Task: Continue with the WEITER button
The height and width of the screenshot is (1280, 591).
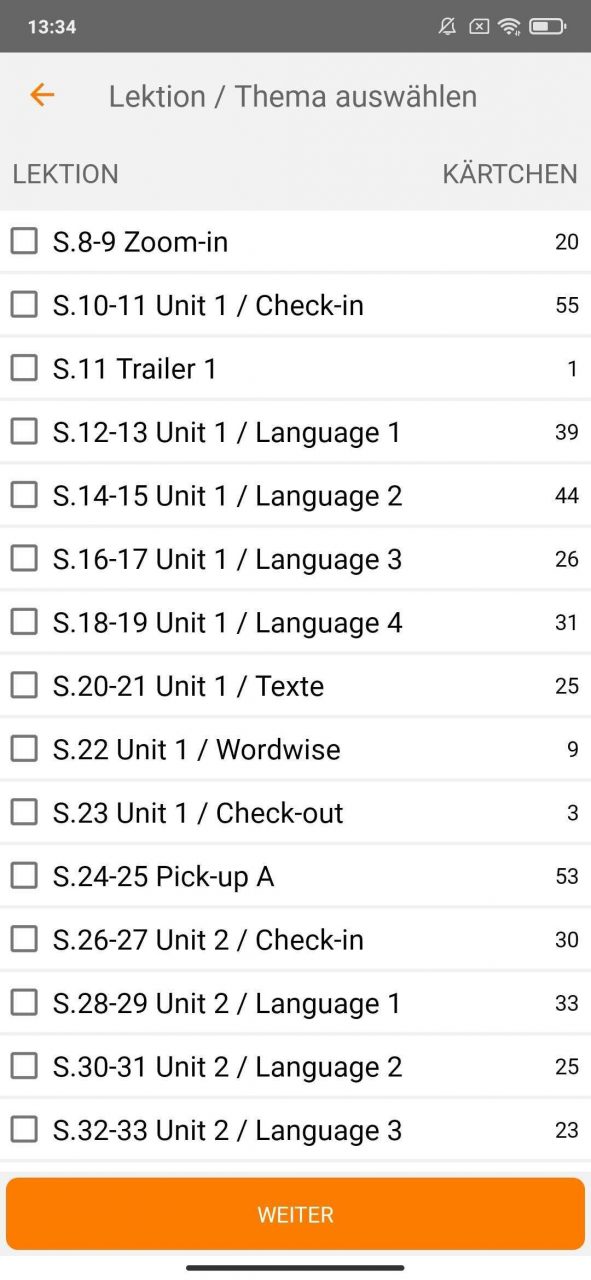Action: tap(295, 1214)
